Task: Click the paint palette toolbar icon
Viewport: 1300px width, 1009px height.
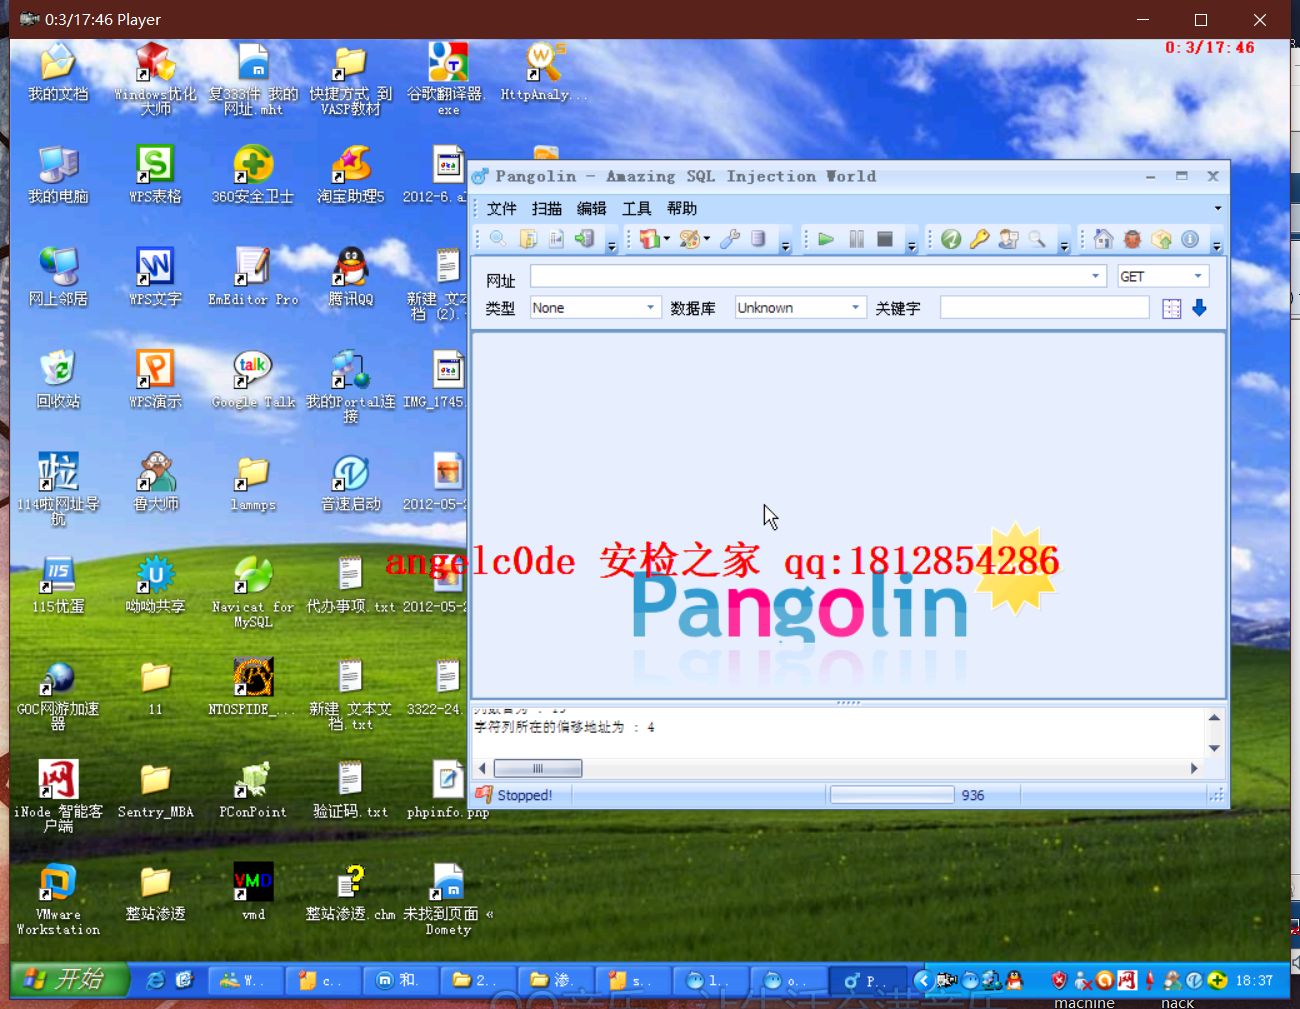Action: (x=689, y=239)
